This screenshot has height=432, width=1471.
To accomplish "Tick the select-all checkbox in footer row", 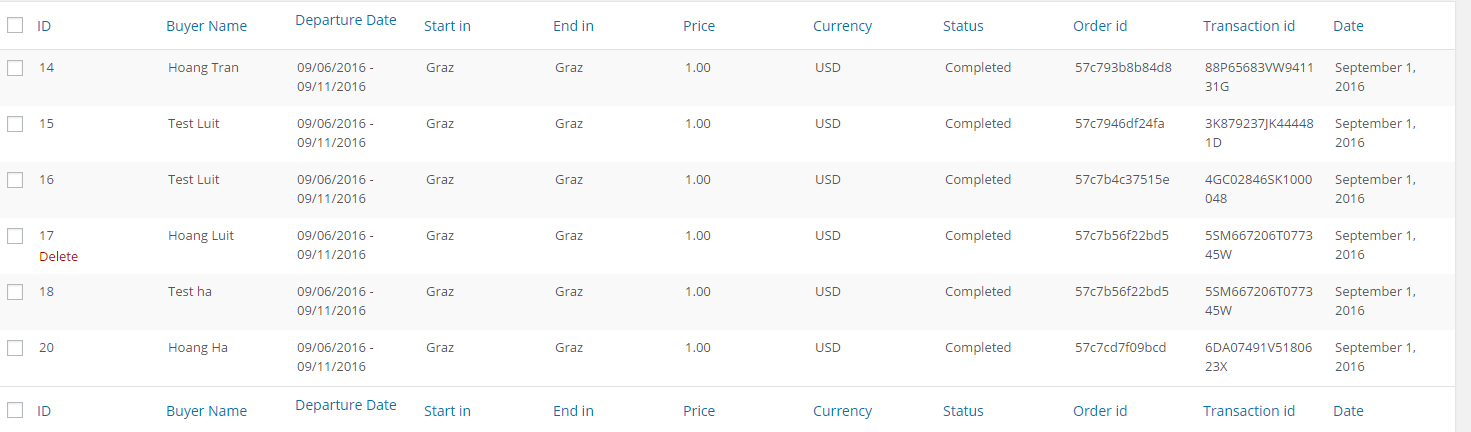I will pyautogui.click(x=15, y=410).
